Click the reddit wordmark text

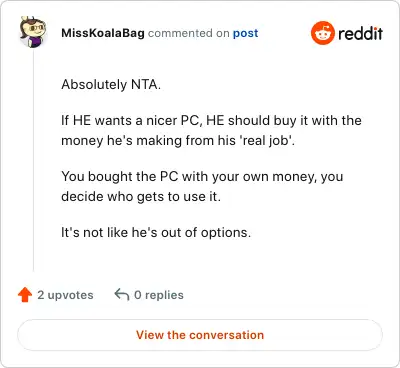pos(360,34)
